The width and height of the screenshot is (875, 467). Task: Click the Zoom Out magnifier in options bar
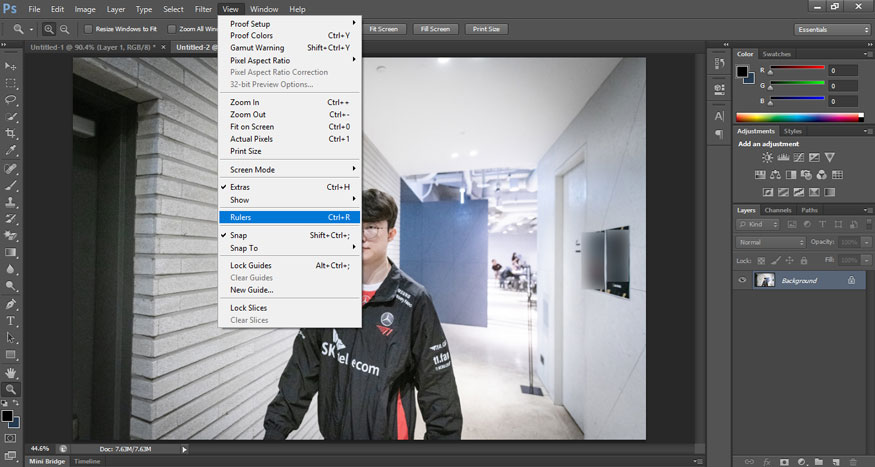[x=65, y=29]
